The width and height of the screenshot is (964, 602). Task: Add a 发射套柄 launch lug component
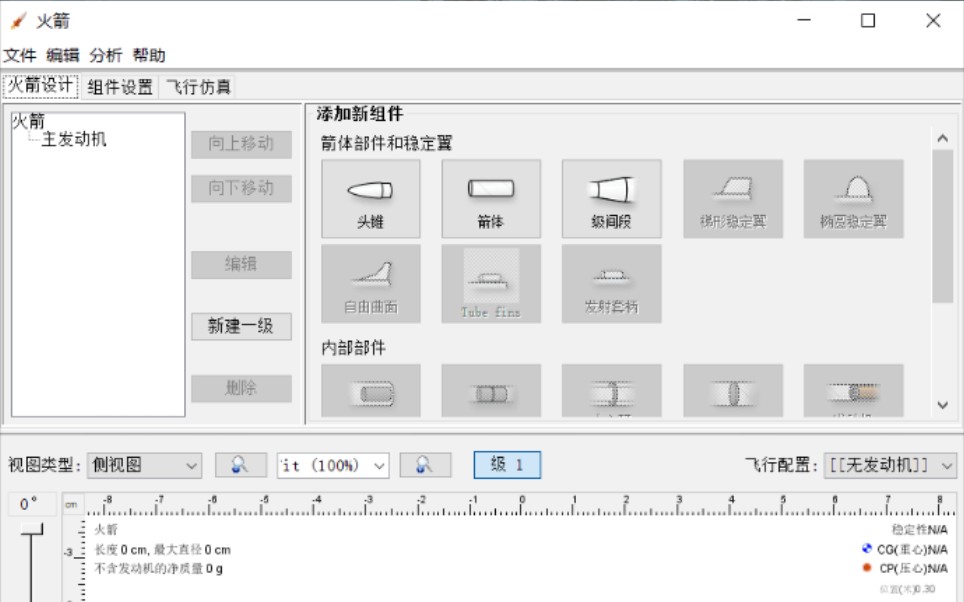pyautogui.click(x=609, y=283)
